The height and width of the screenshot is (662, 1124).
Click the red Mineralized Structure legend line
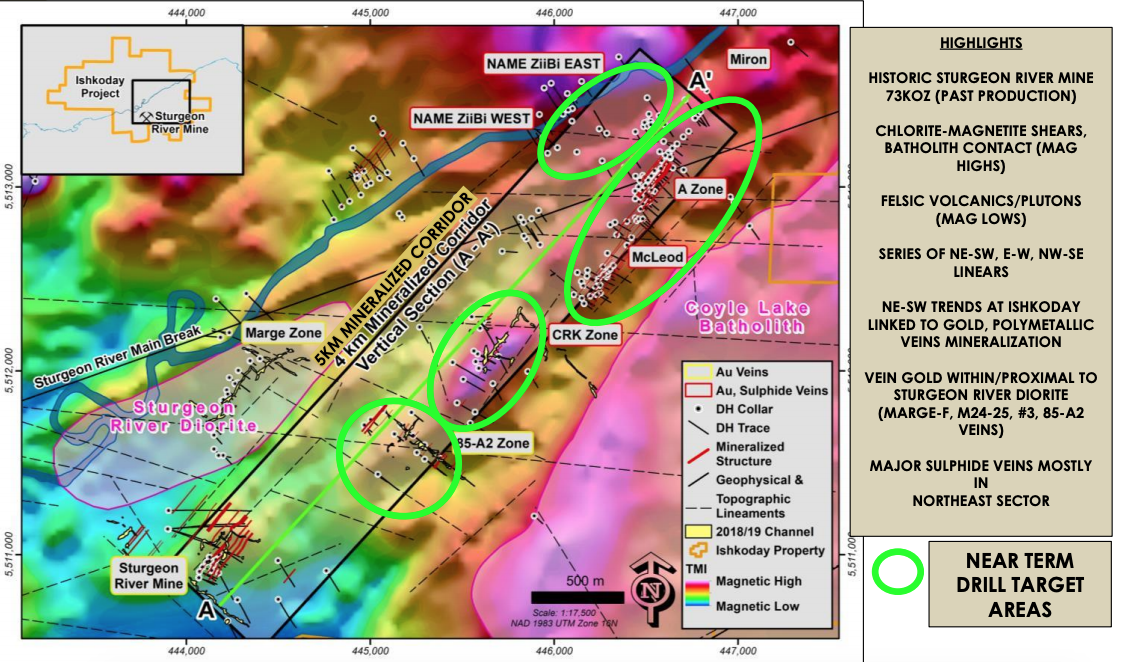699,453
